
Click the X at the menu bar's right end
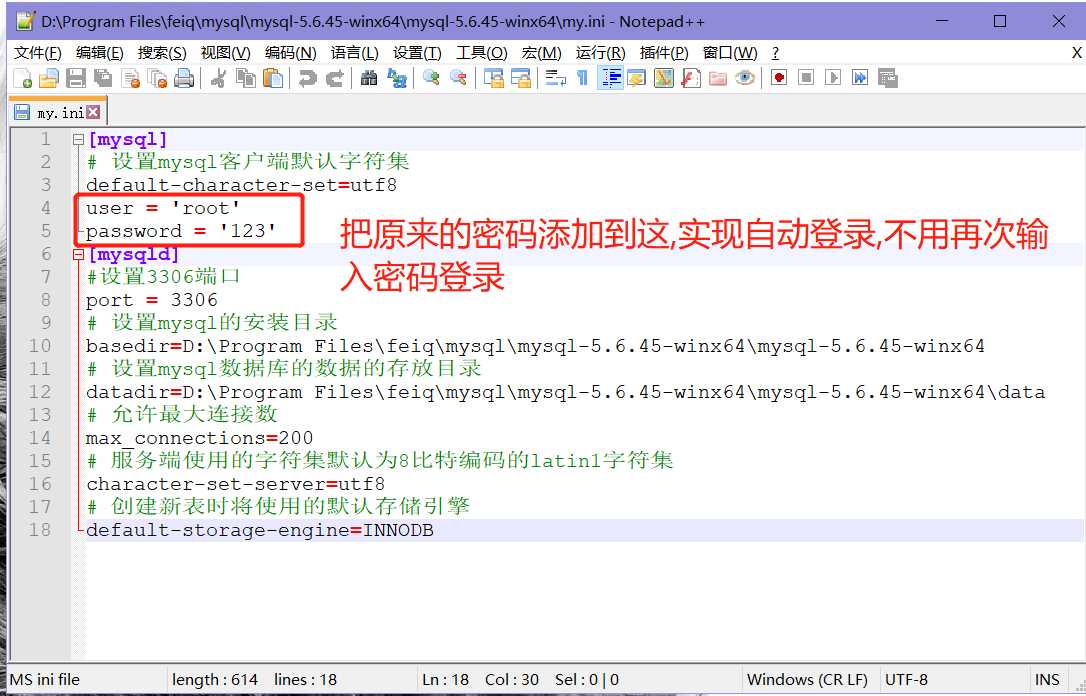pyautogui.click(x=1076, y=53)
